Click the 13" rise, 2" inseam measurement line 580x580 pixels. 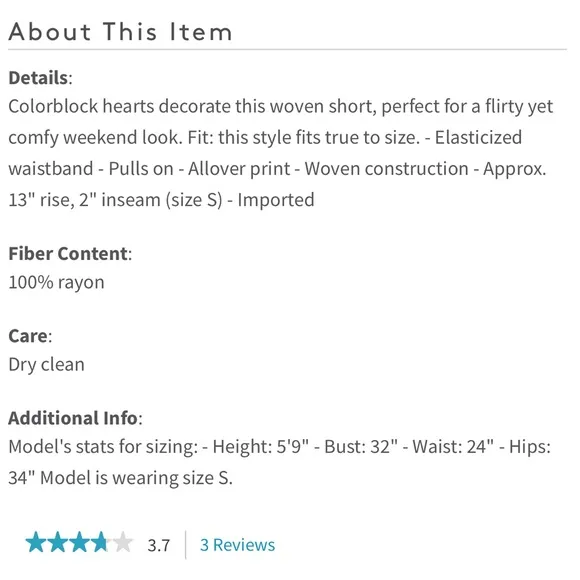coord(115,200)
